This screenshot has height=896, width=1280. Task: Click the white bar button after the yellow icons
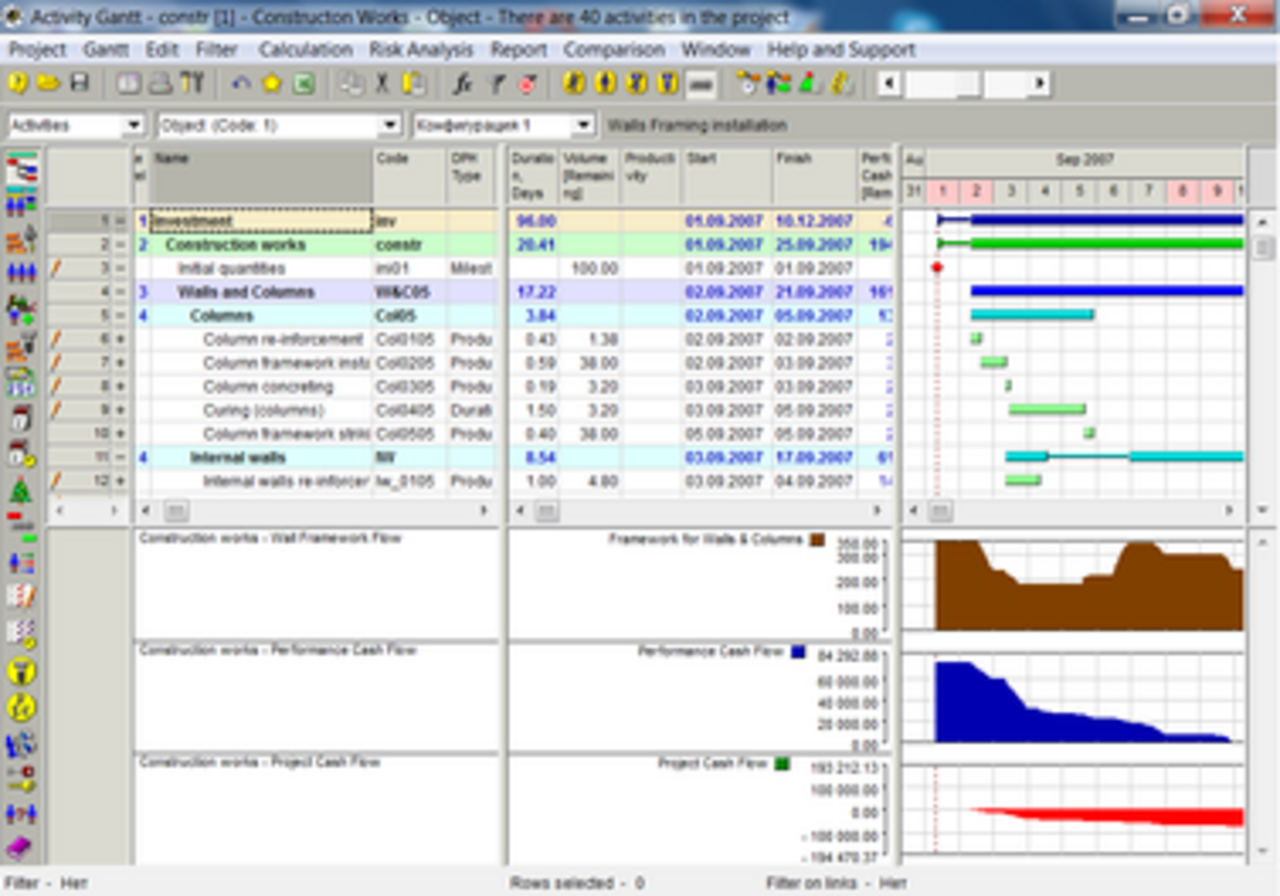coord(701,85)
